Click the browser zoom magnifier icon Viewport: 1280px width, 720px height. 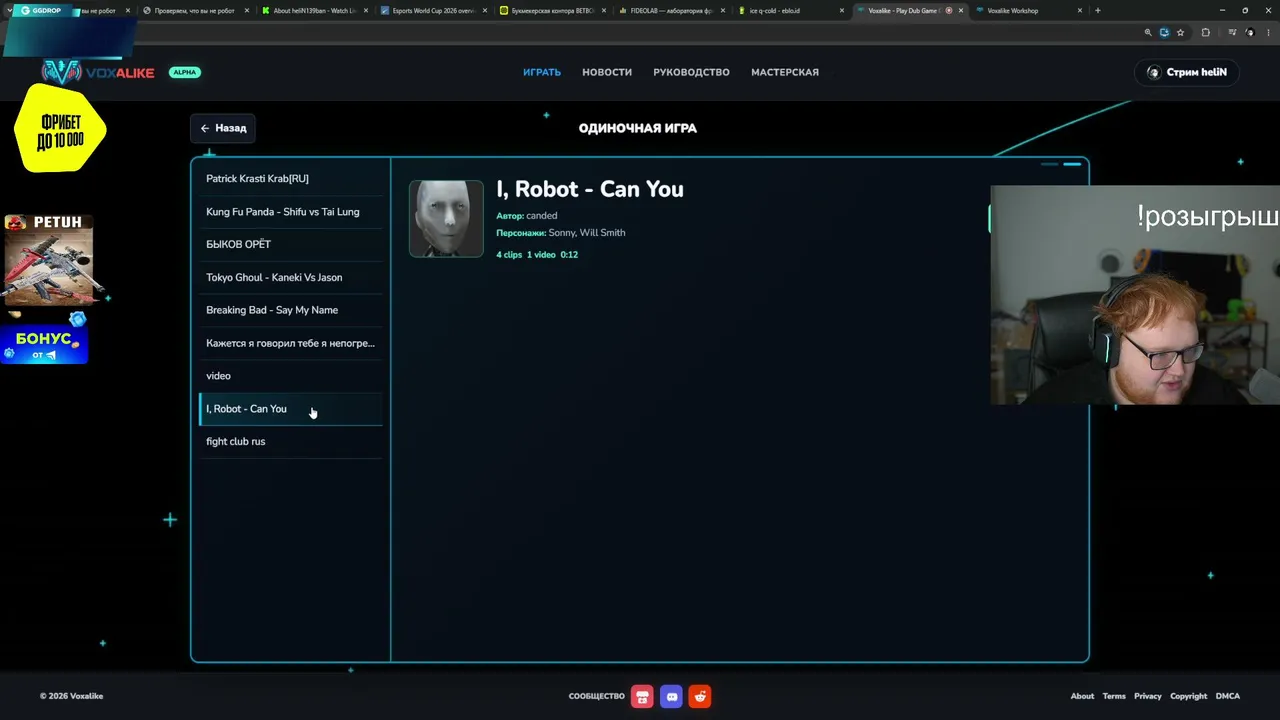pos(1148,32)
